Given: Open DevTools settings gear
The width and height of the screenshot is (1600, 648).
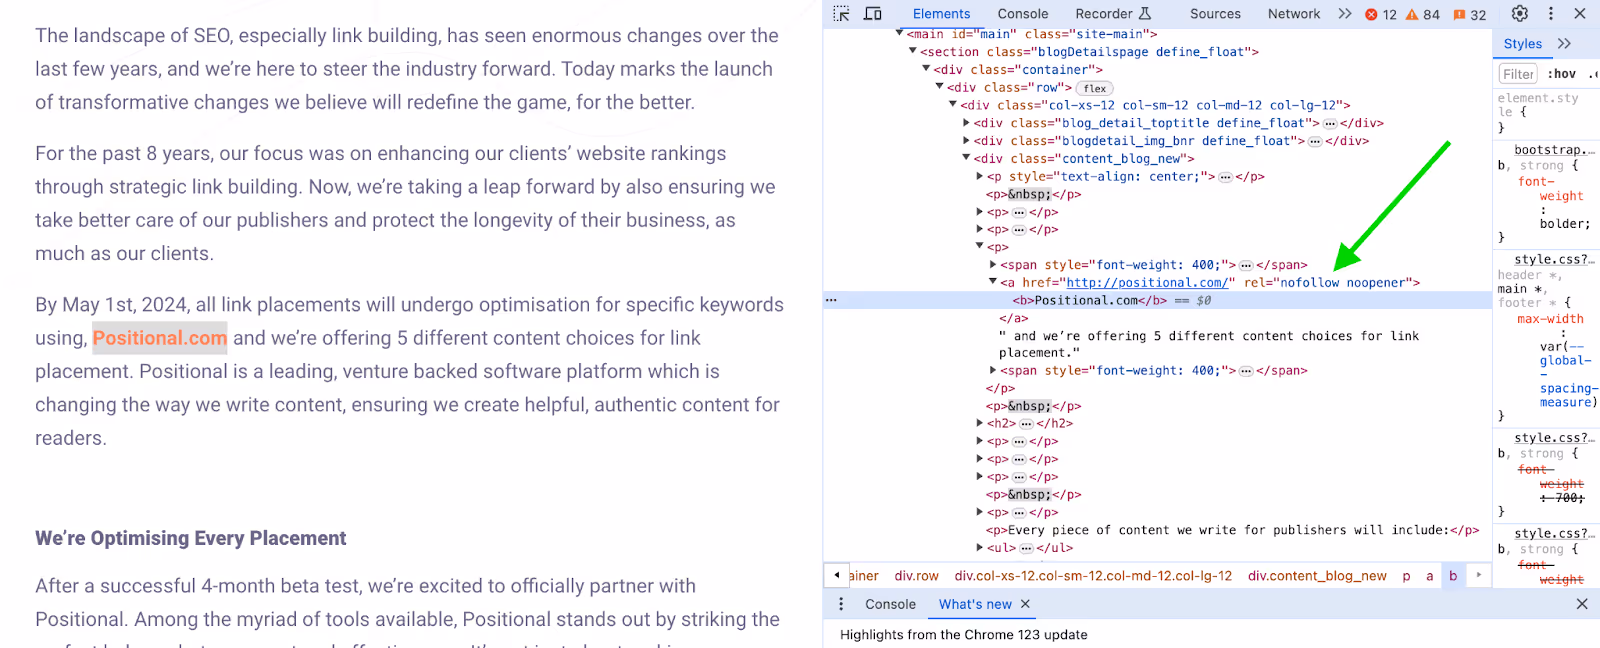Looking at the screenshot, I should pyautogui.click(x=1519, y=14).
